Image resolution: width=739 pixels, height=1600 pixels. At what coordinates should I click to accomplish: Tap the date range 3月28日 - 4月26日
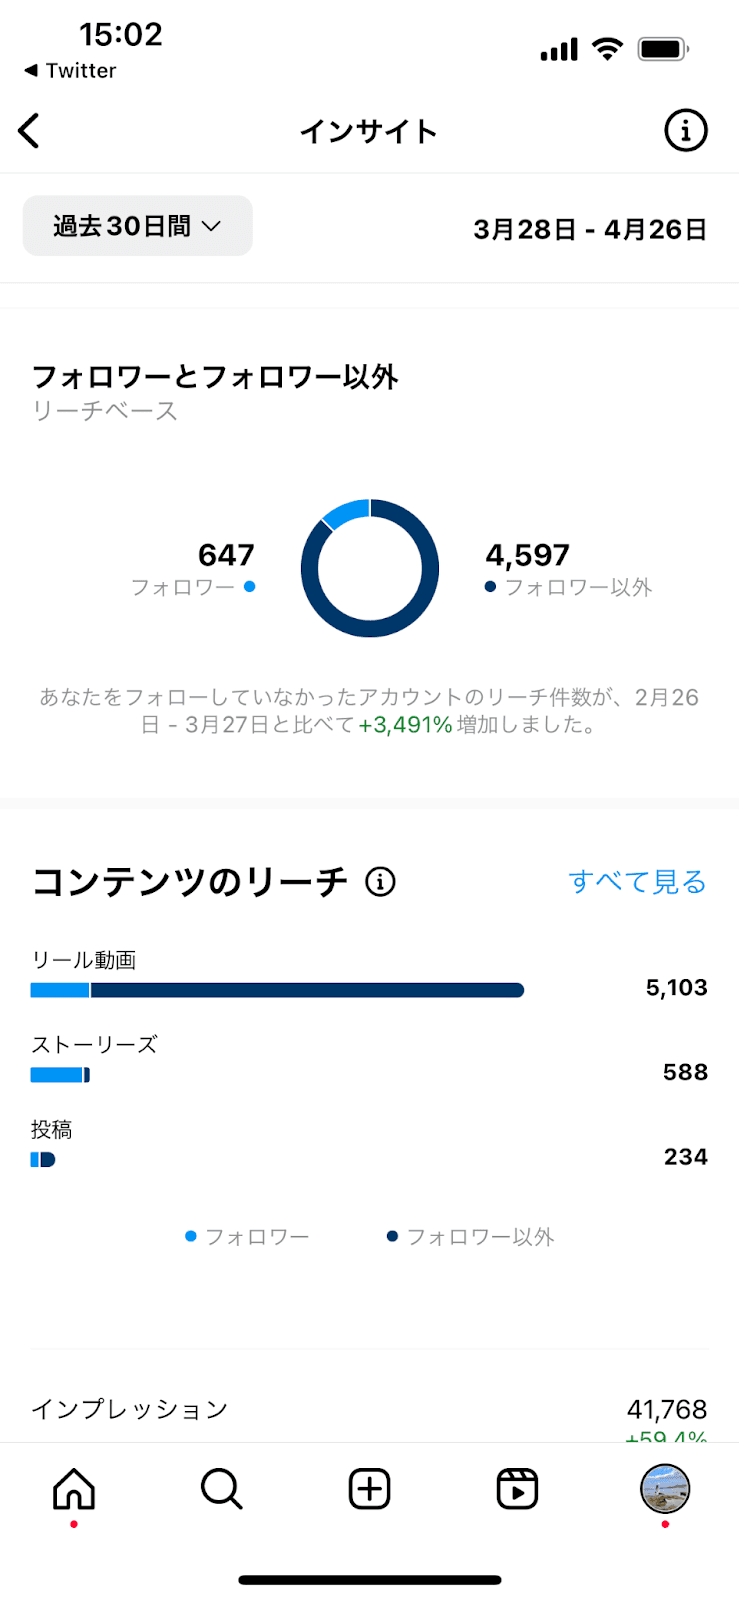[590, 229]
